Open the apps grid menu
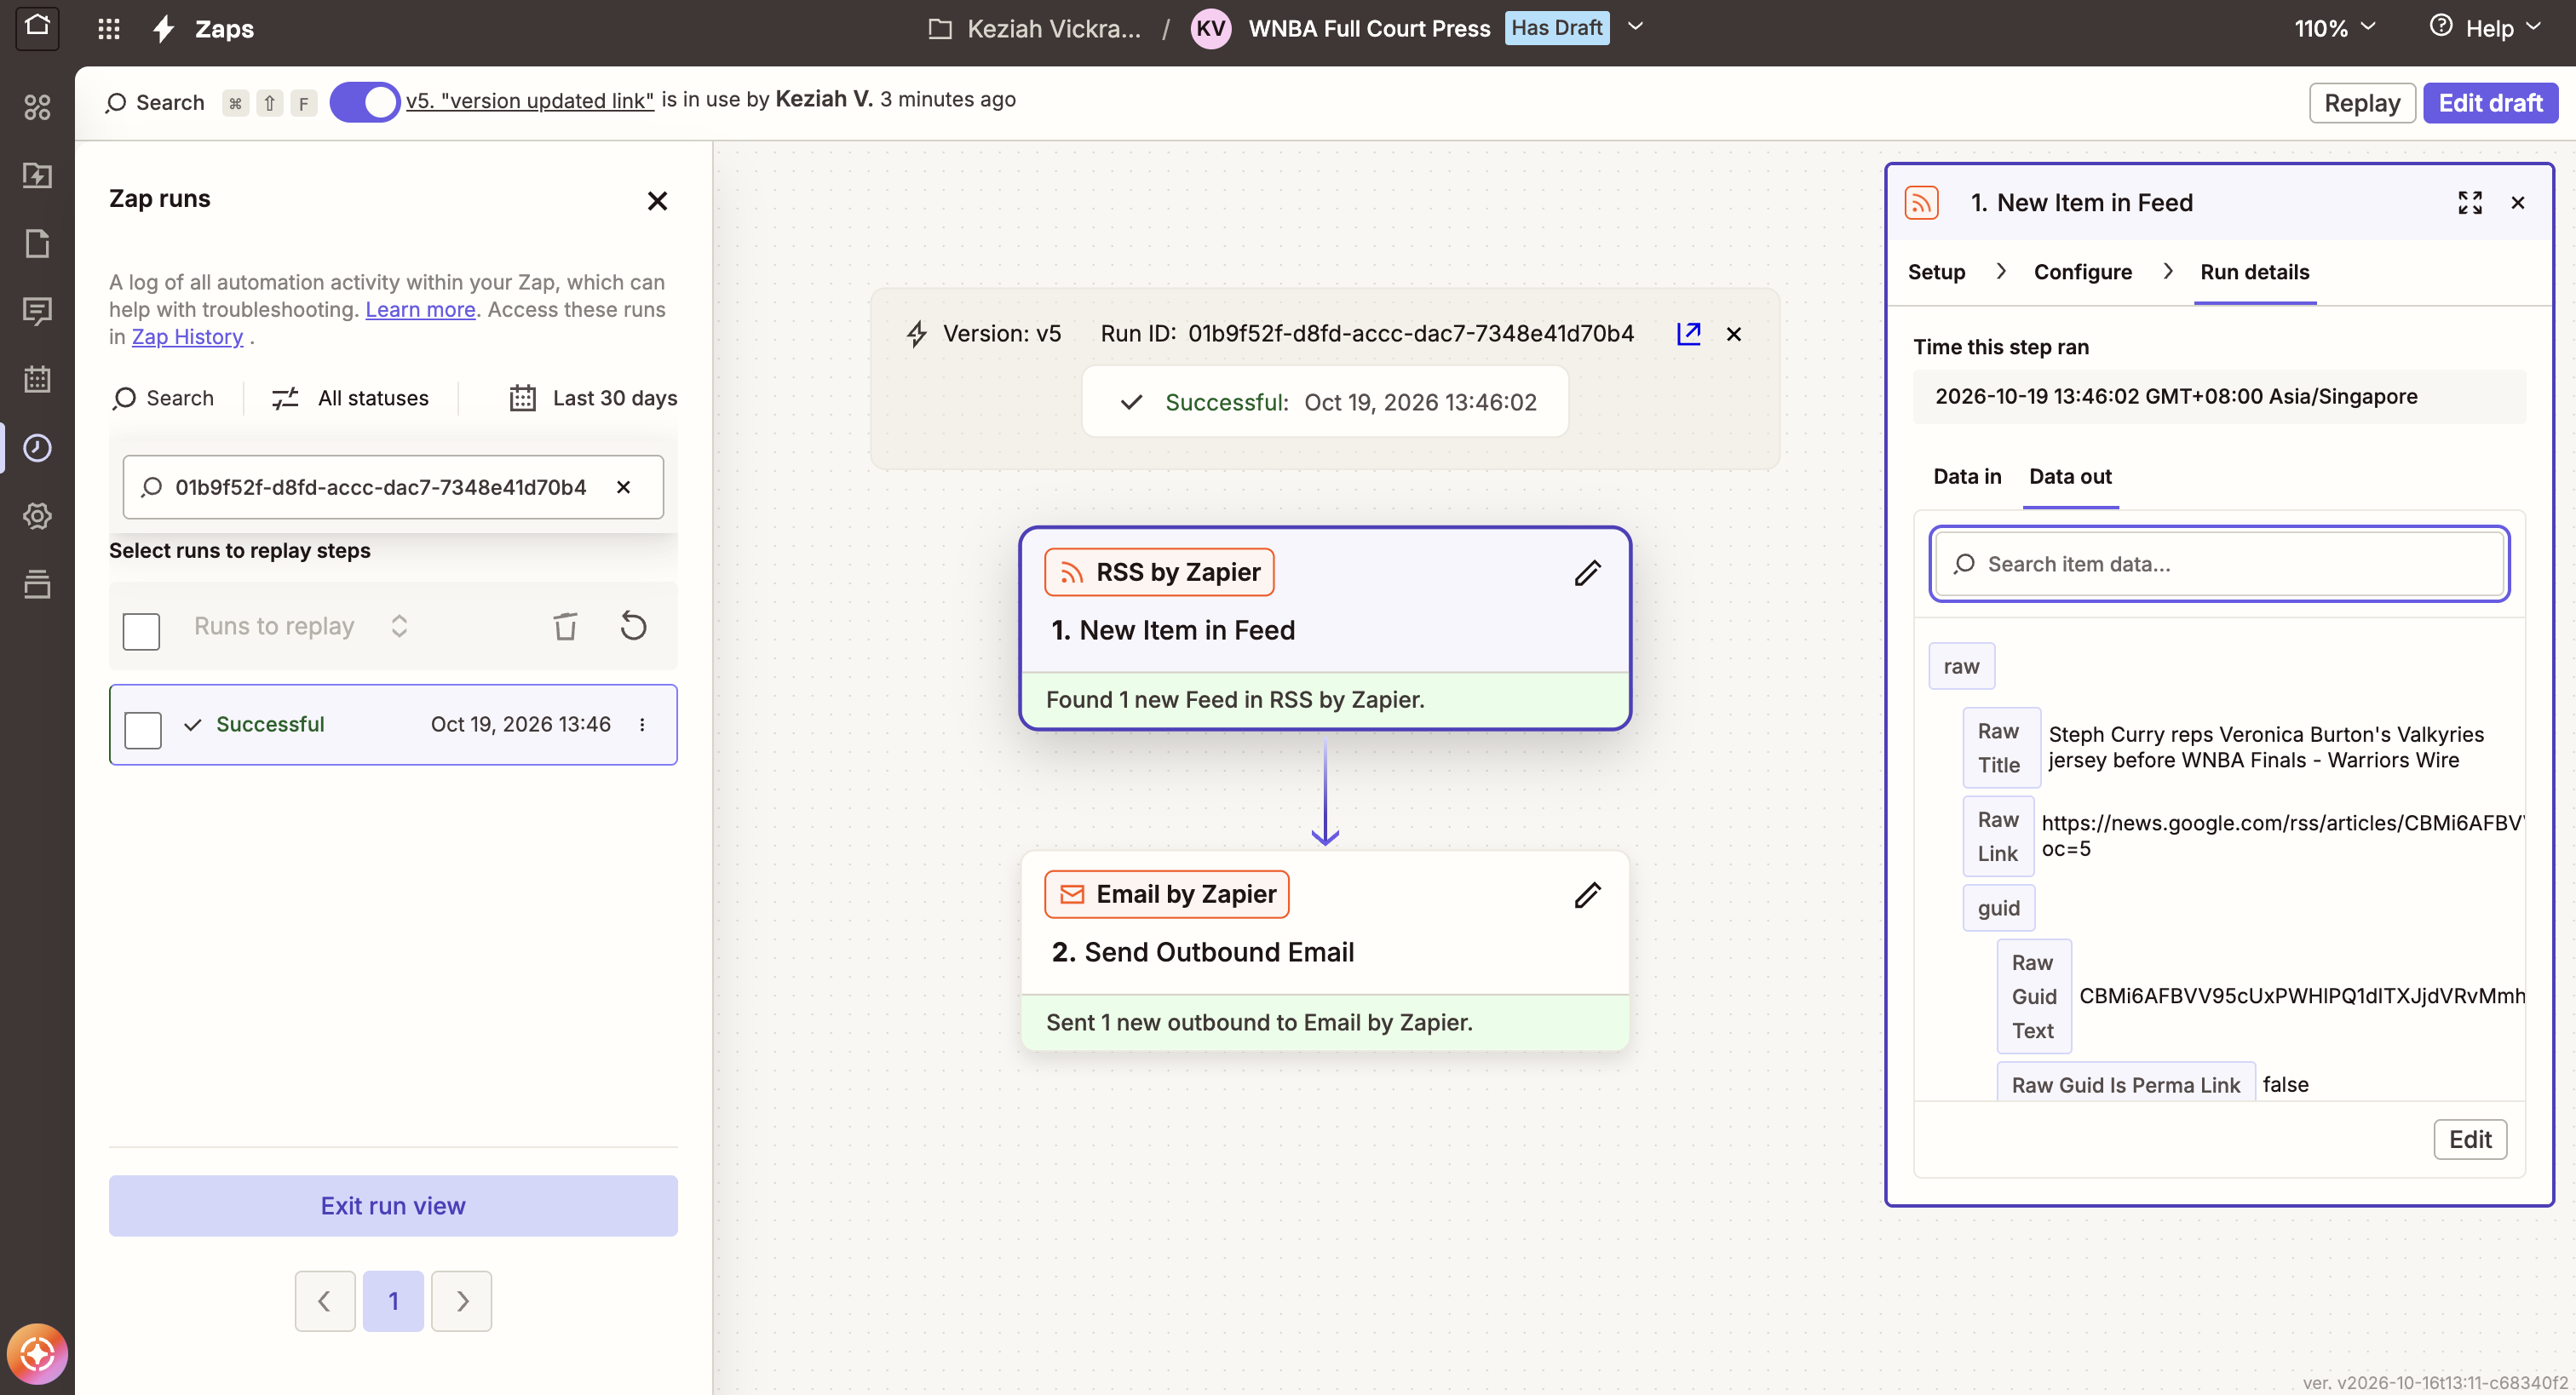The width and height of the screenshot is (2576, 1395). 109,28
